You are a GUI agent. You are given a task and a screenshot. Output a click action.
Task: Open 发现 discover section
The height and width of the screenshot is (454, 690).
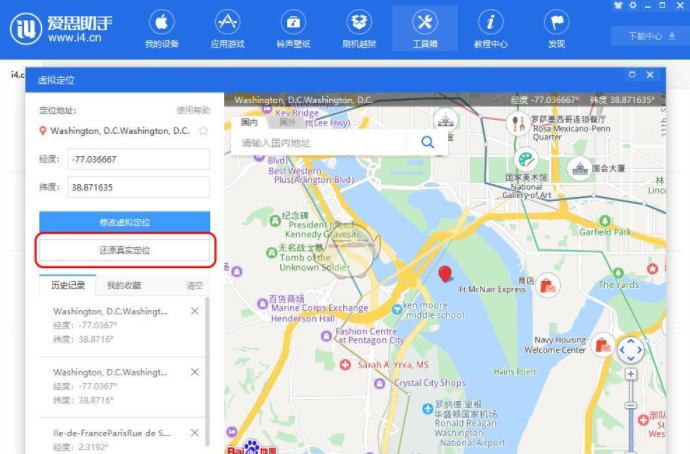[556, 29]
